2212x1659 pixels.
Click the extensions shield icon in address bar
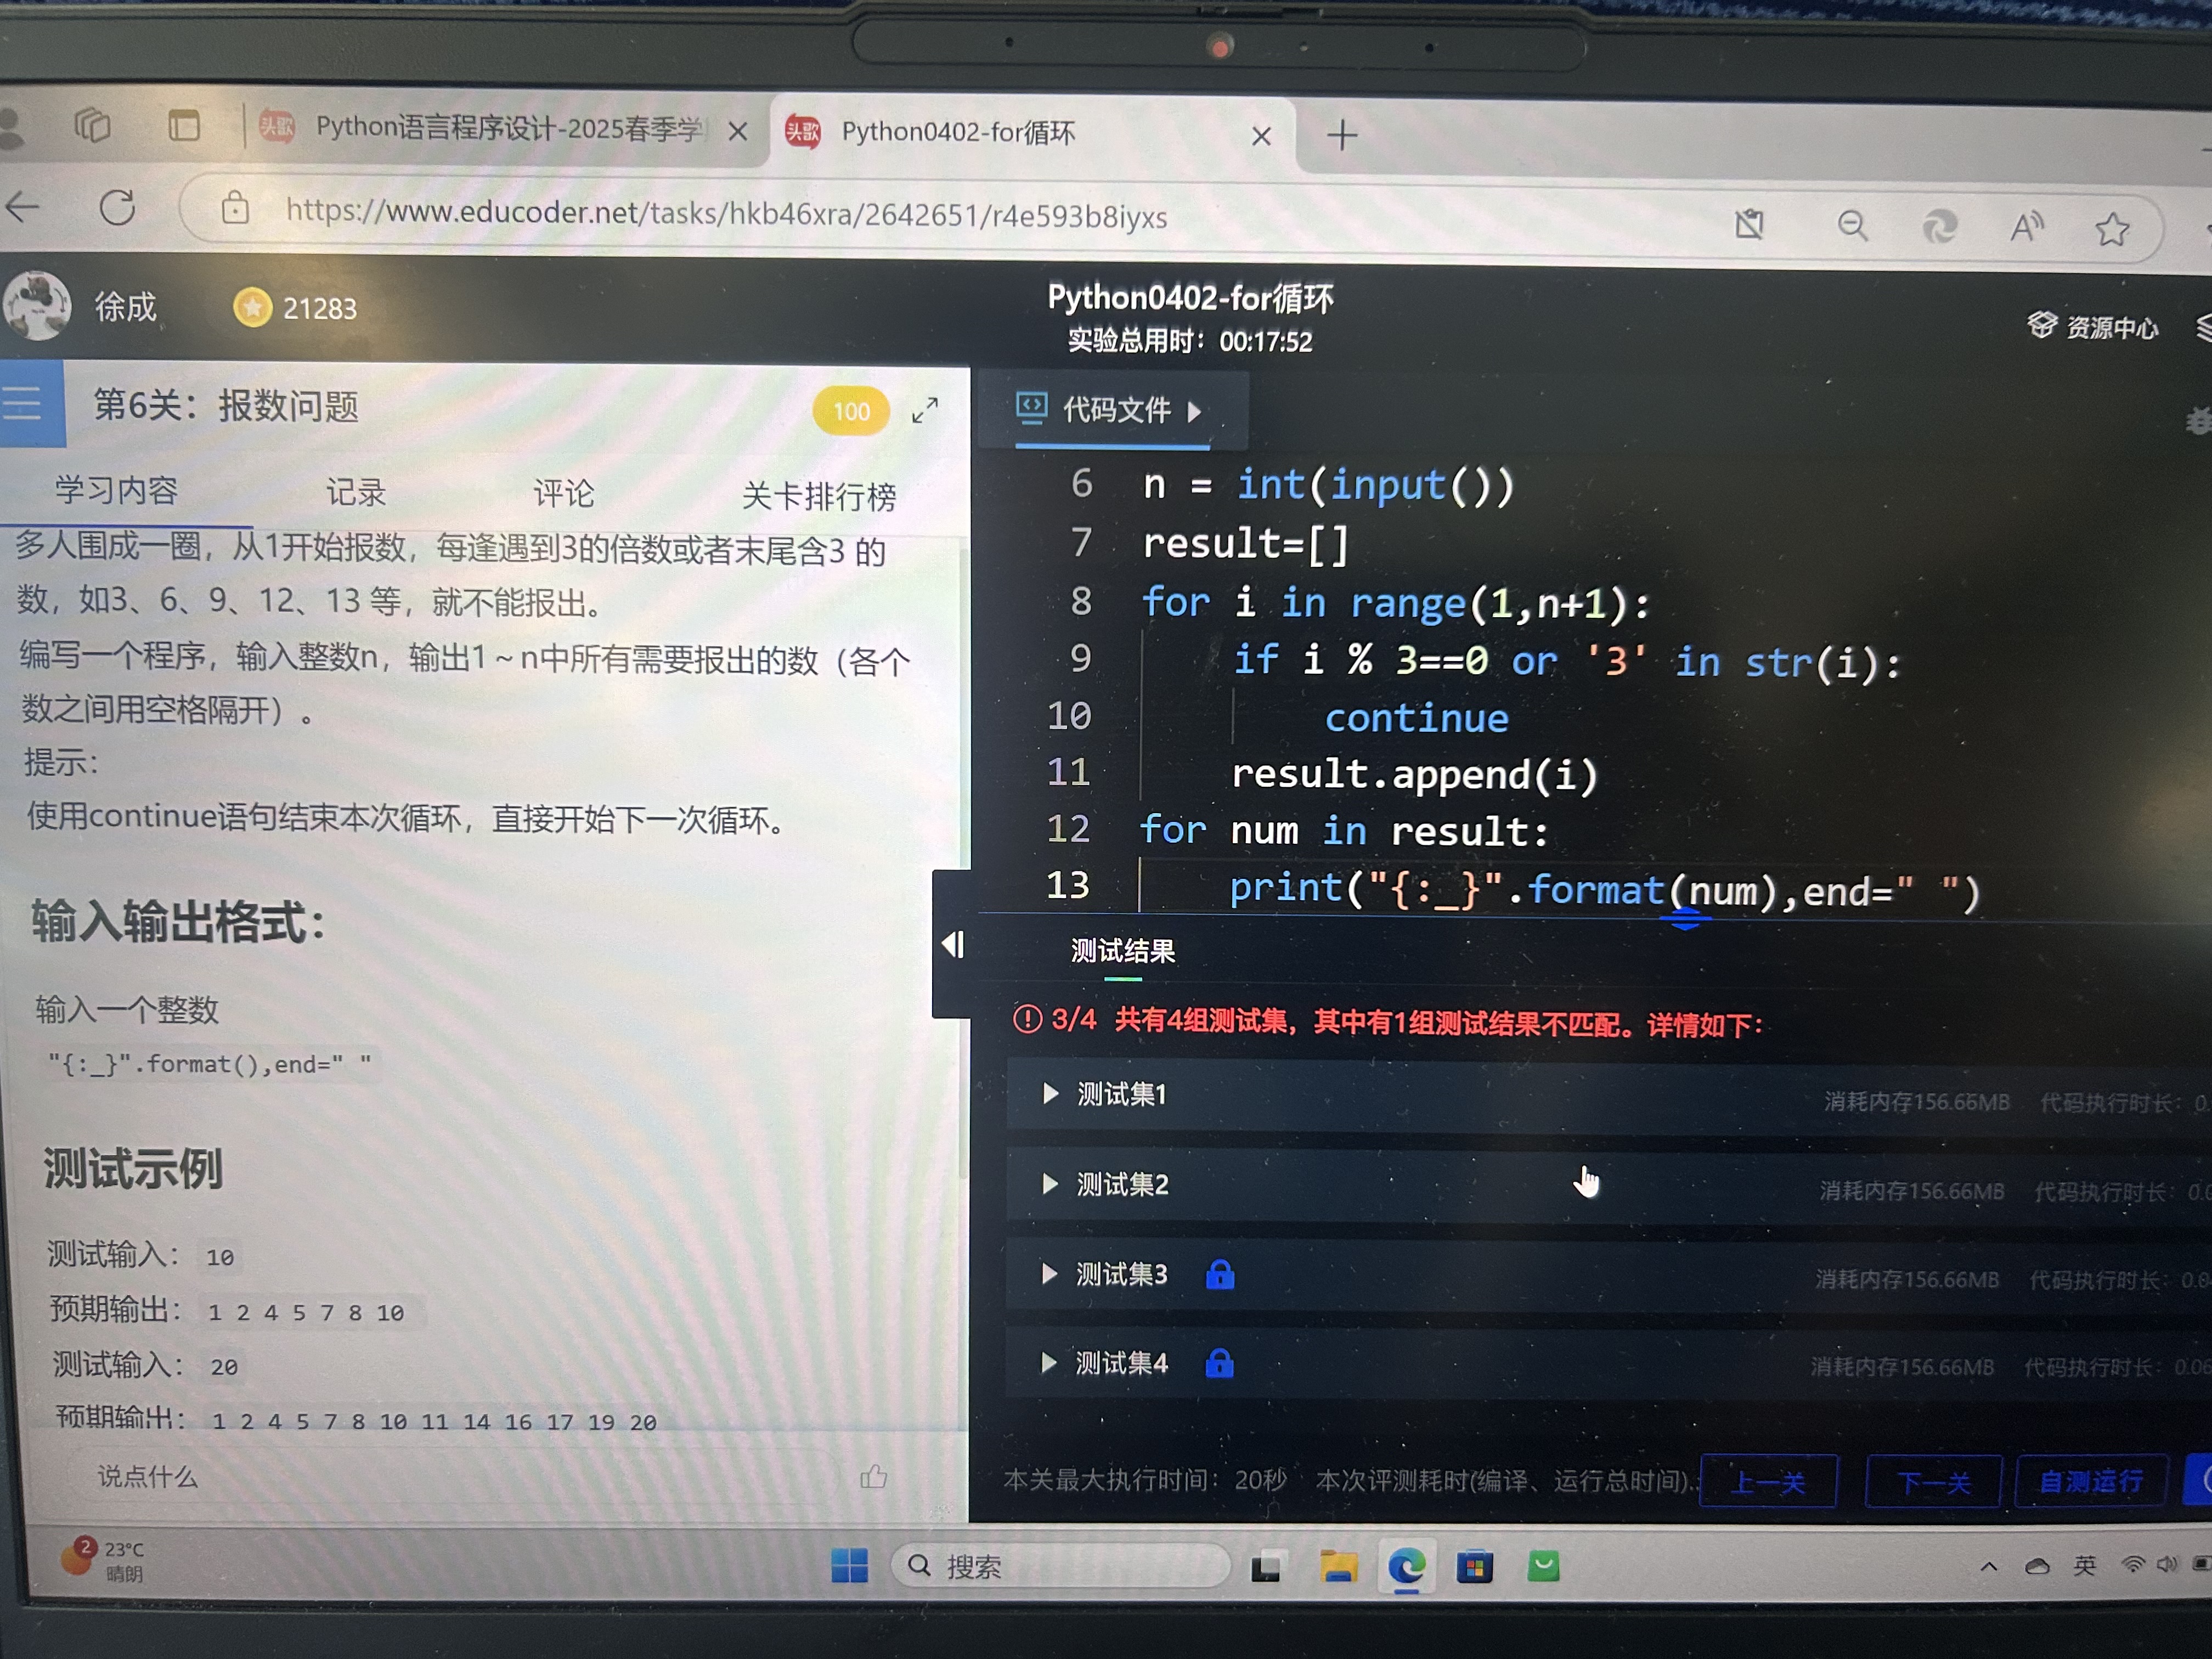pos(1749,224)
